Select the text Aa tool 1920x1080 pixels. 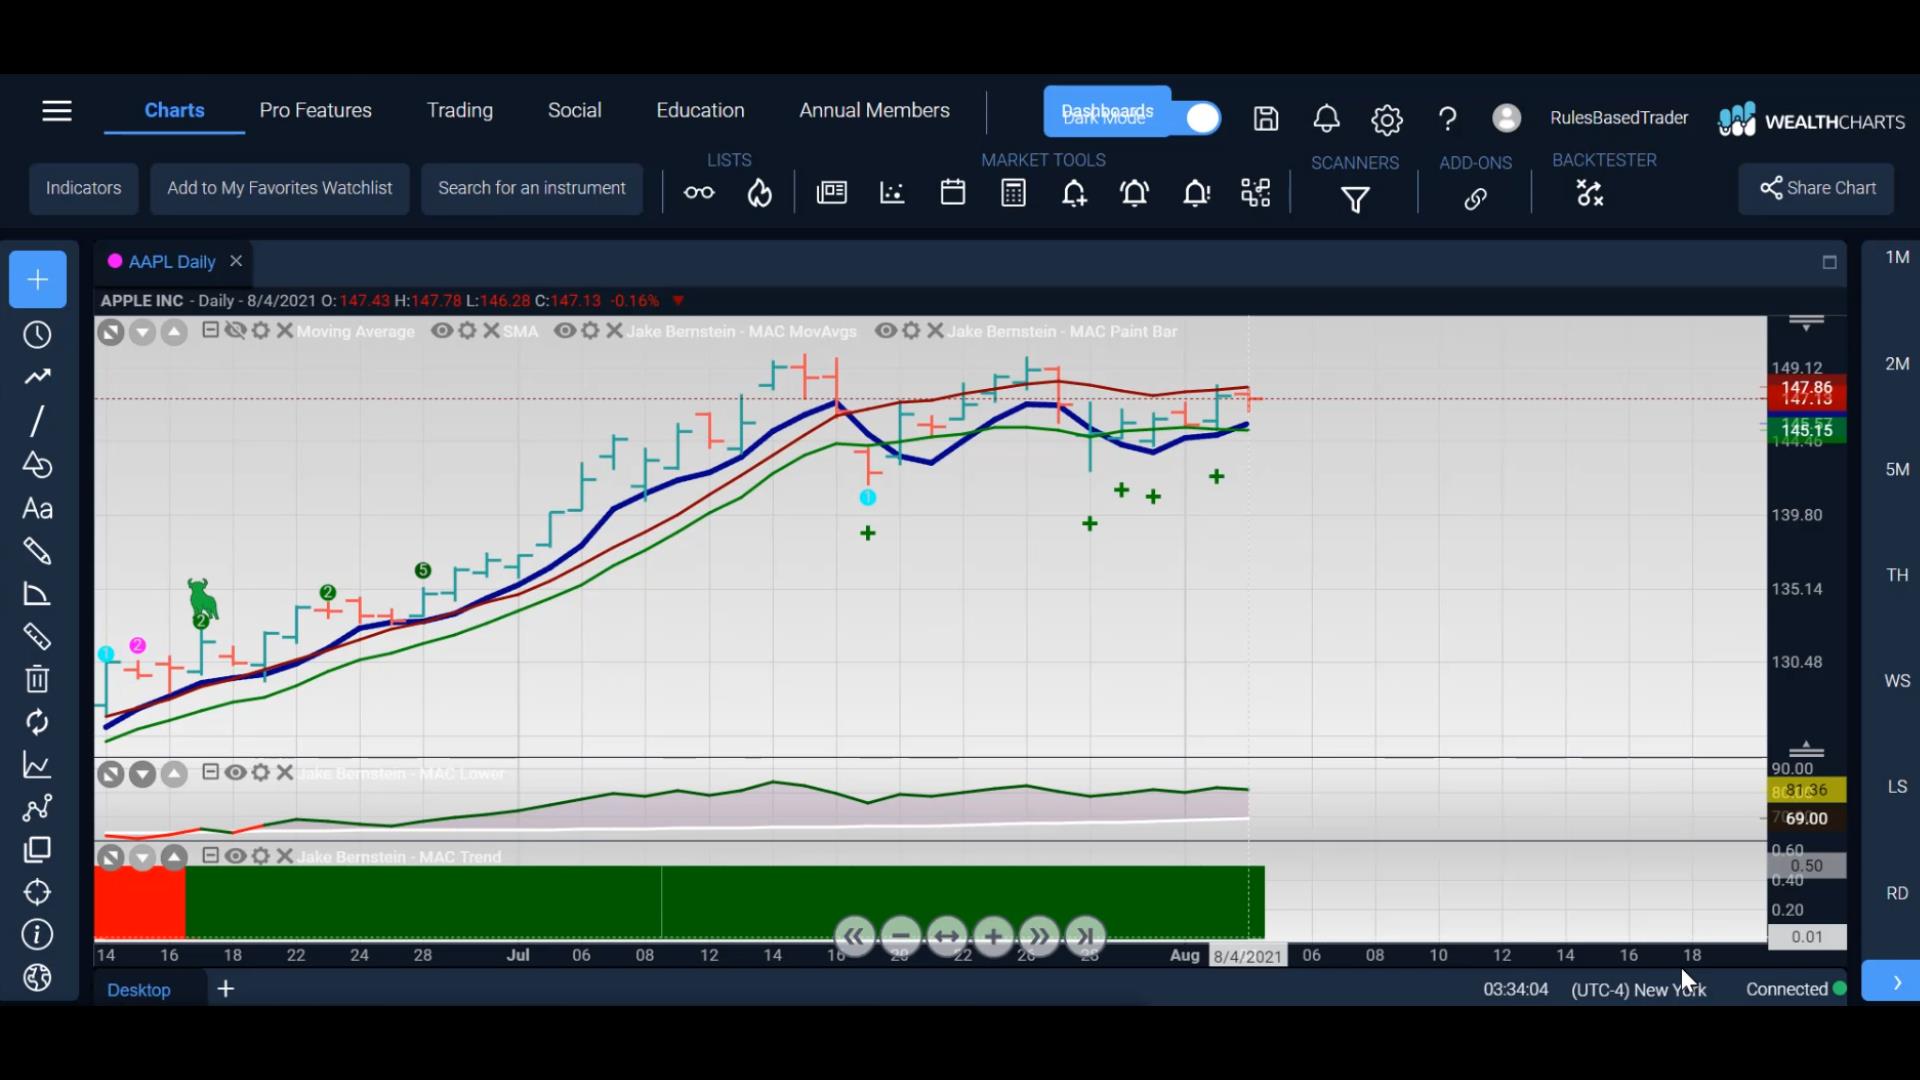point(37,509)
